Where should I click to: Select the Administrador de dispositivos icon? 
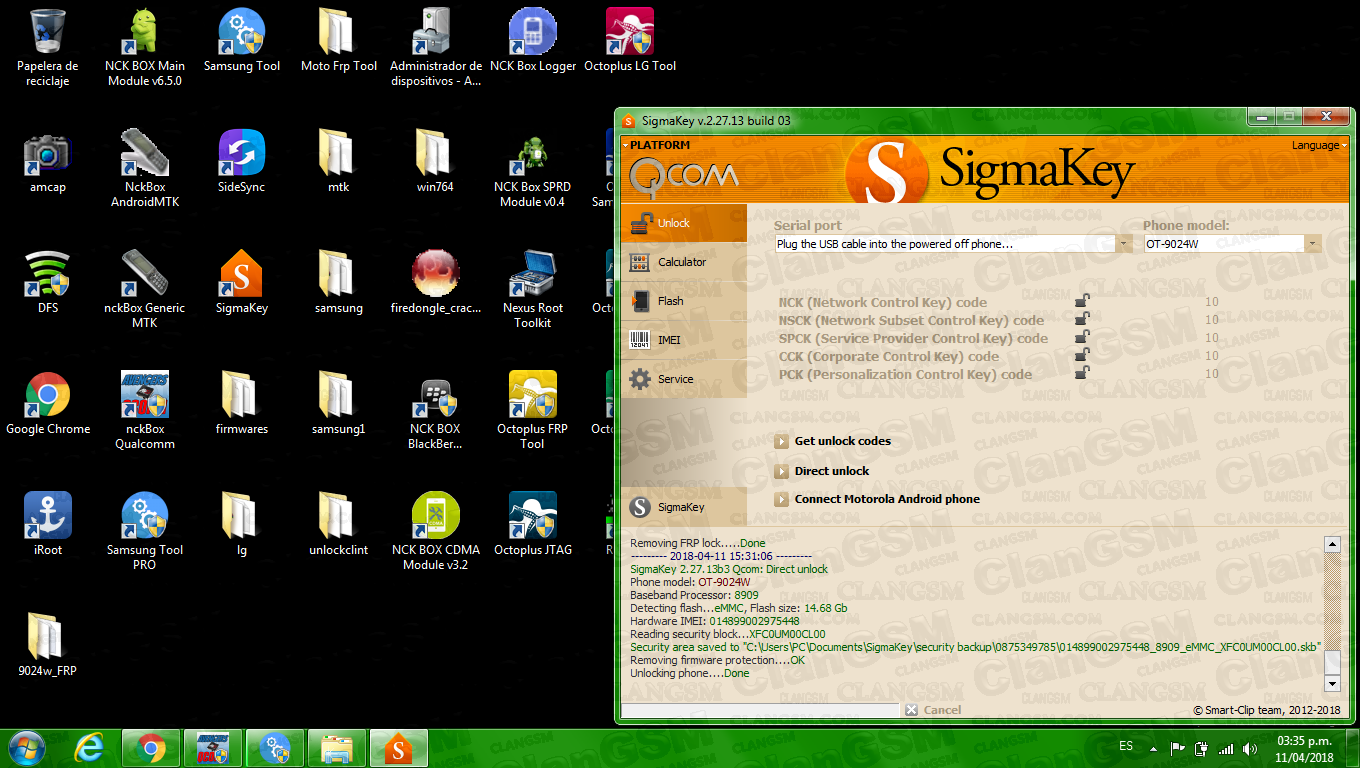436,48
